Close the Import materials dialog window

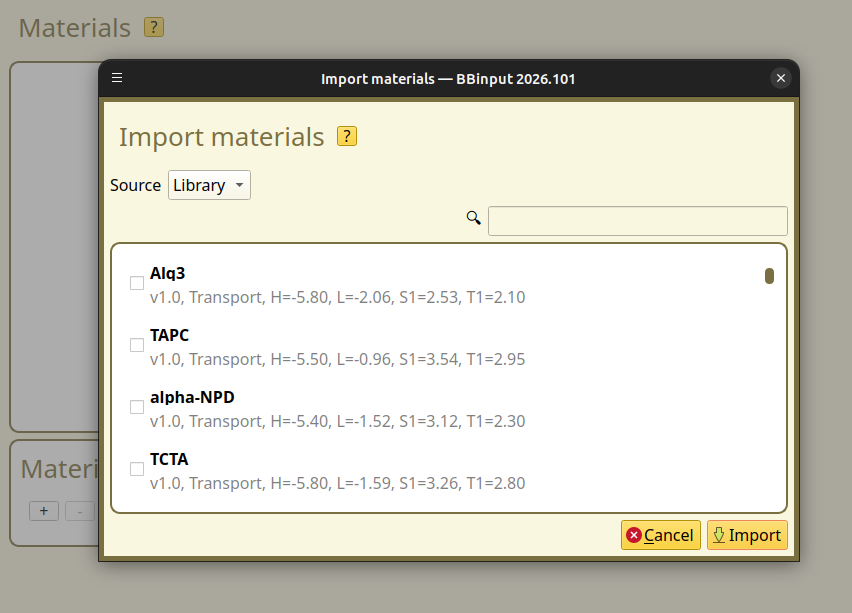click(781, 78)
